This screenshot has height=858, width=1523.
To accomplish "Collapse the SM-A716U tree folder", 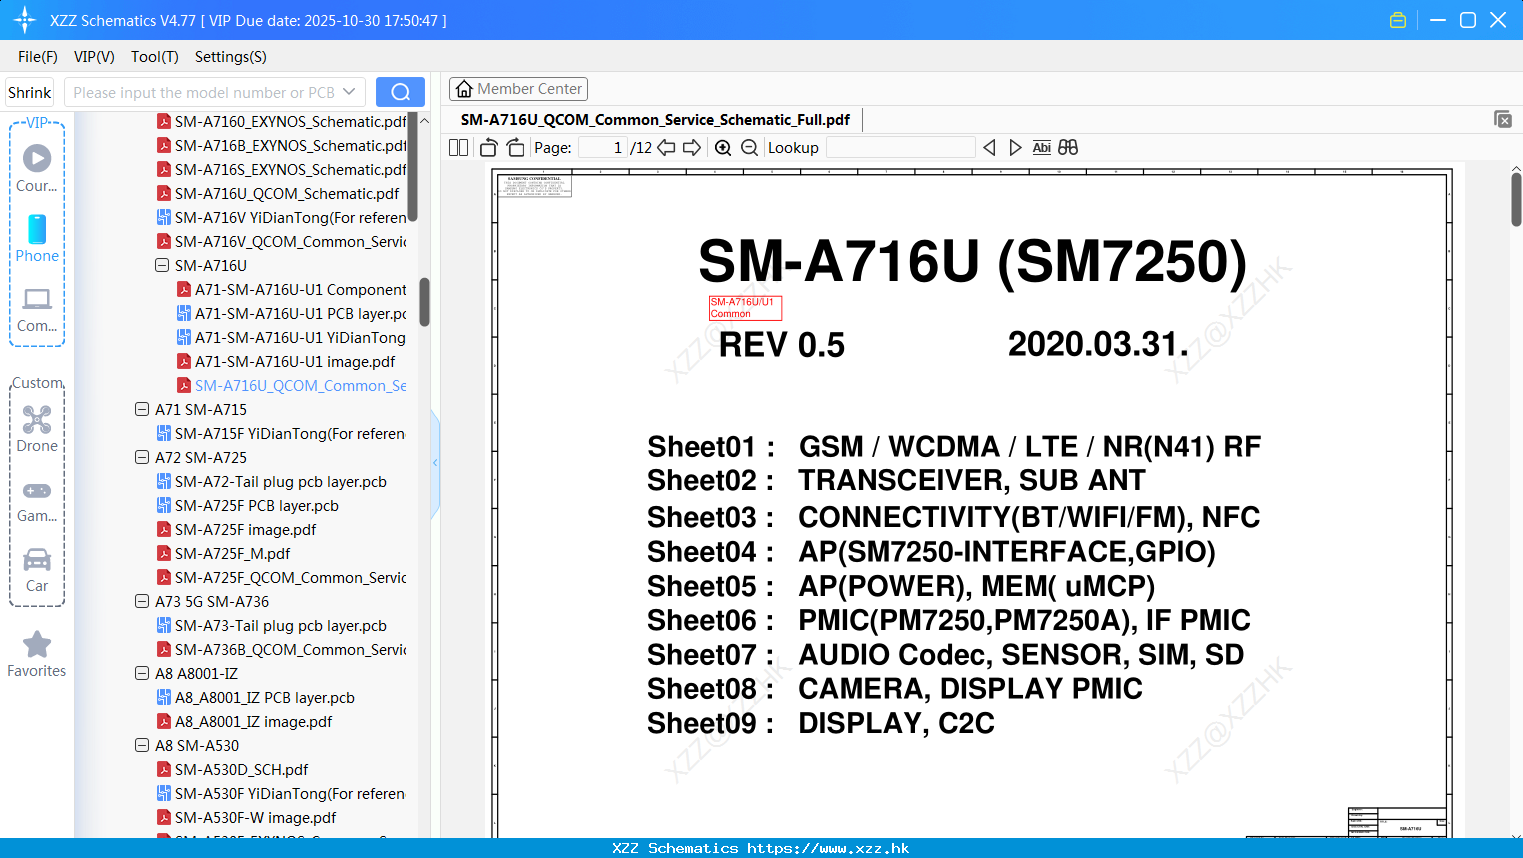I will click(162, 265).
